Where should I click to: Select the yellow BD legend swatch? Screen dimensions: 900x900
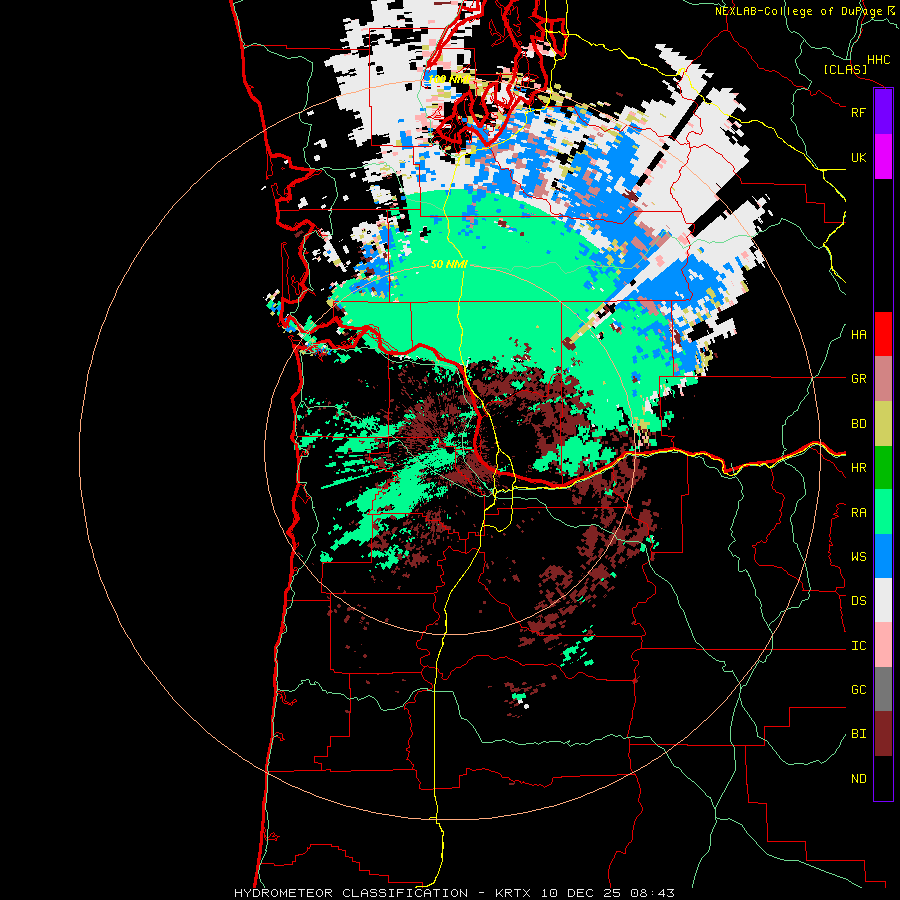[x=883, y=424]
